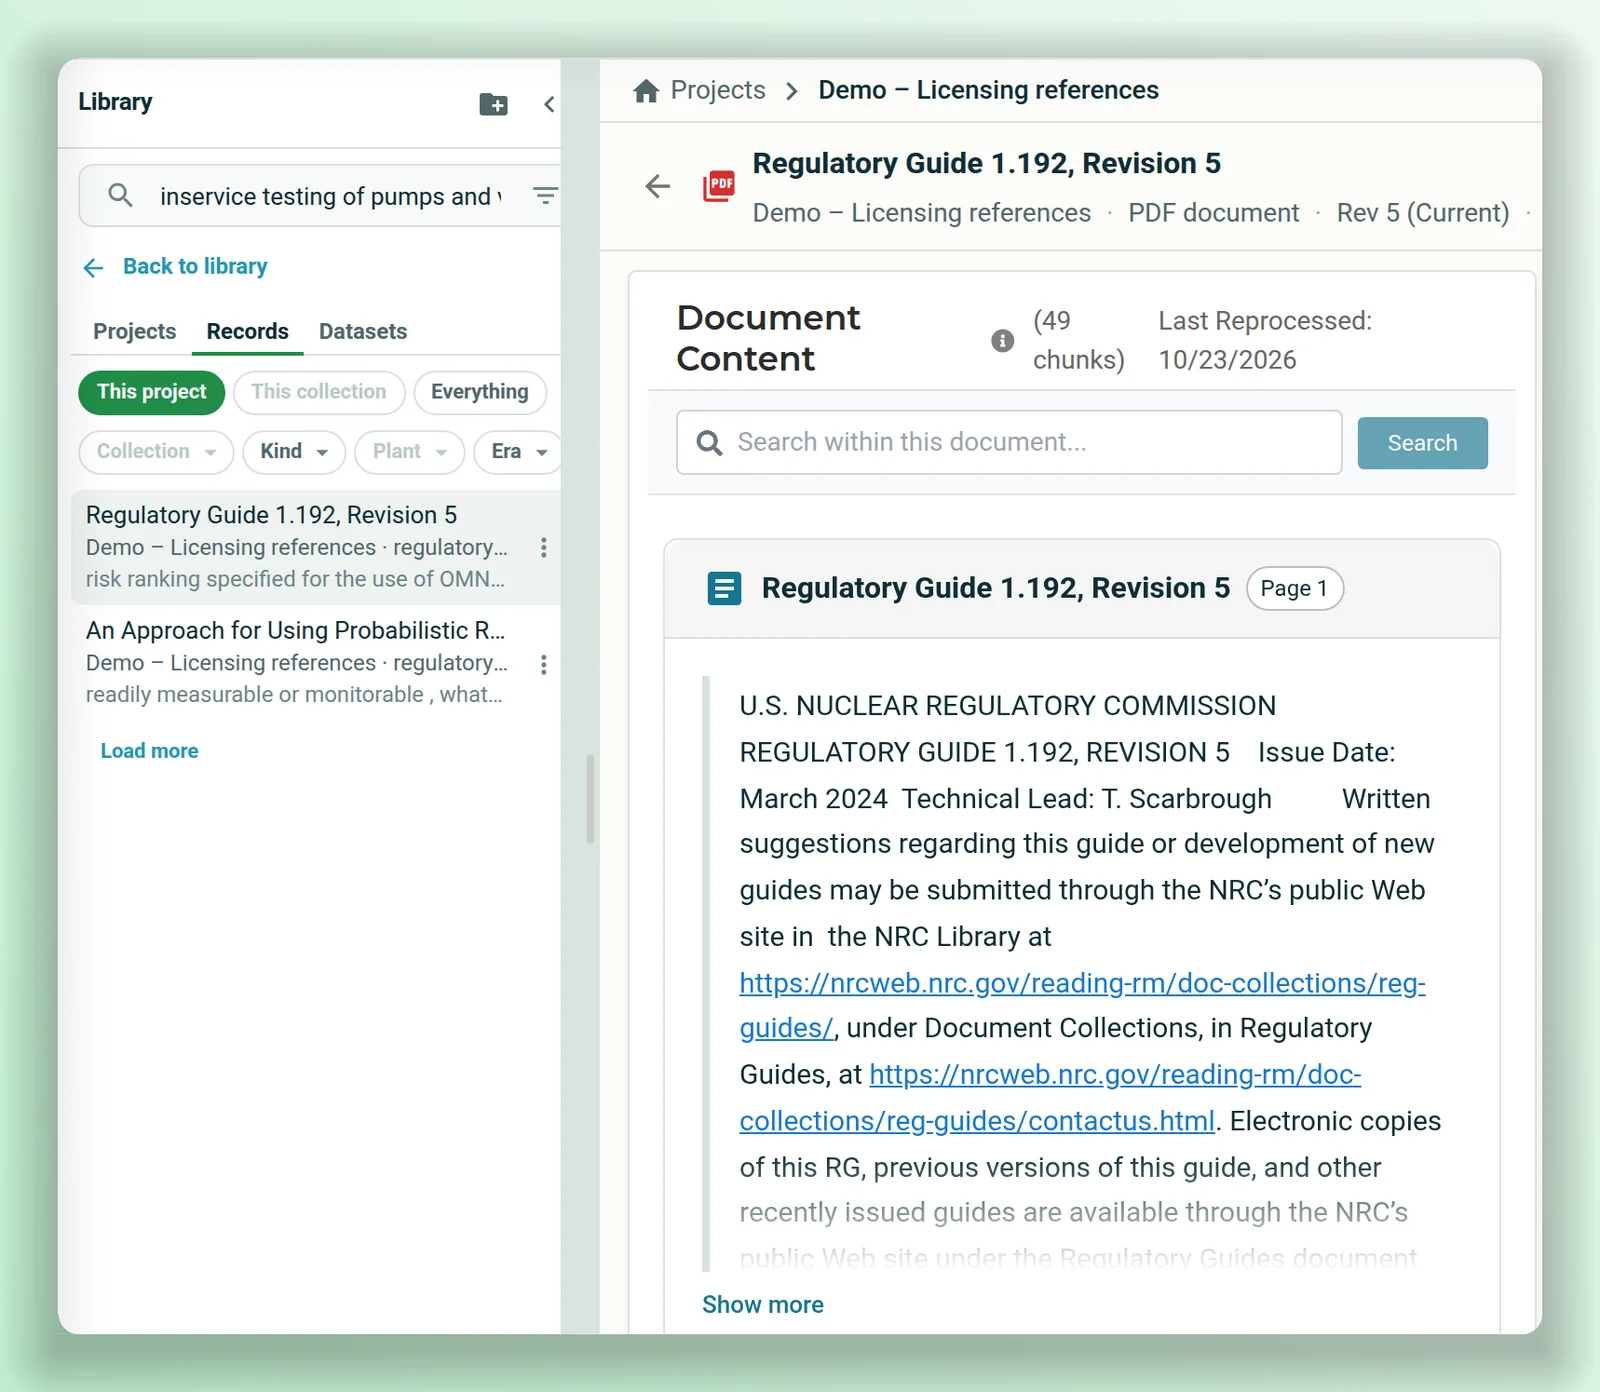Expand the Kind filter dropdown
This screenshot has height=1392, width=1600.
coord(294,452)
